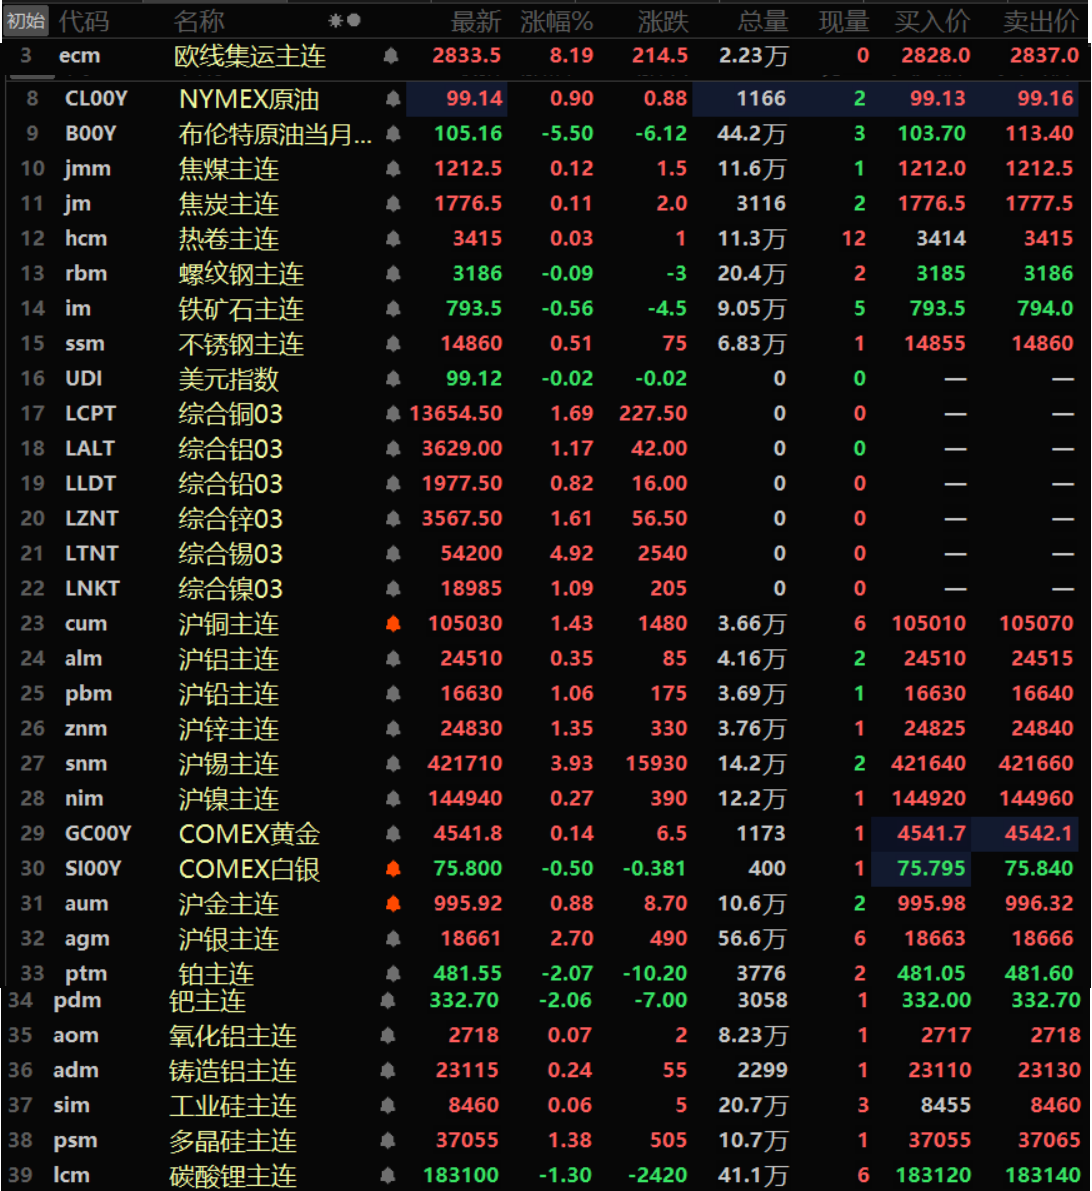Click latest price 13654.50 of 综合铜03
Screen dimensions: 1092x1191
[x=456, y=413]
